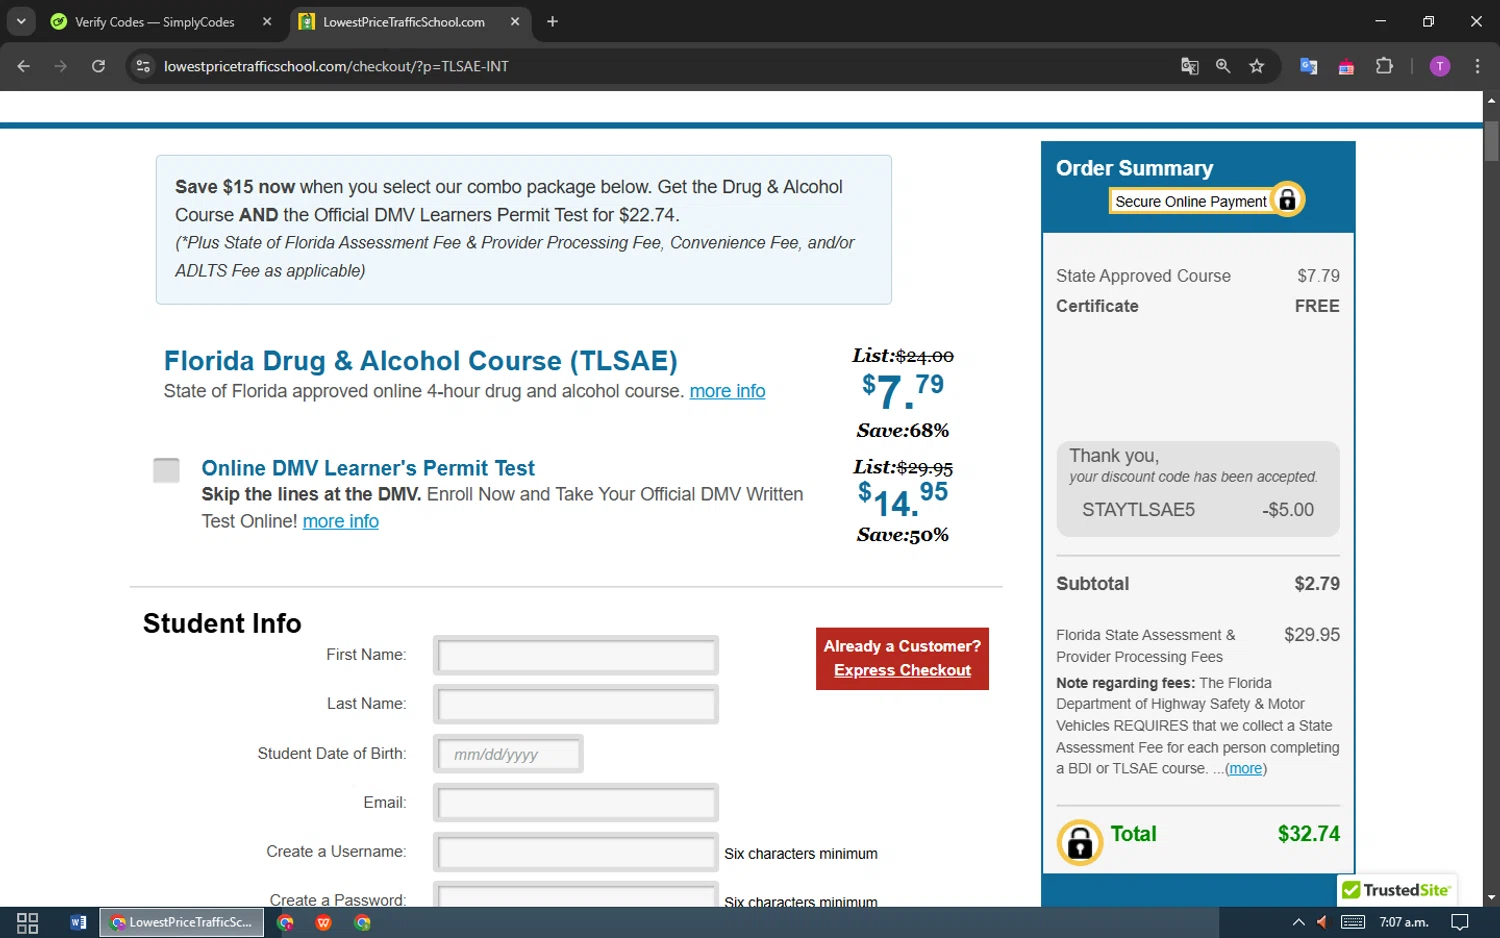Click Online DMV Learner's Permit Test heading

click(x=368, y=468)
